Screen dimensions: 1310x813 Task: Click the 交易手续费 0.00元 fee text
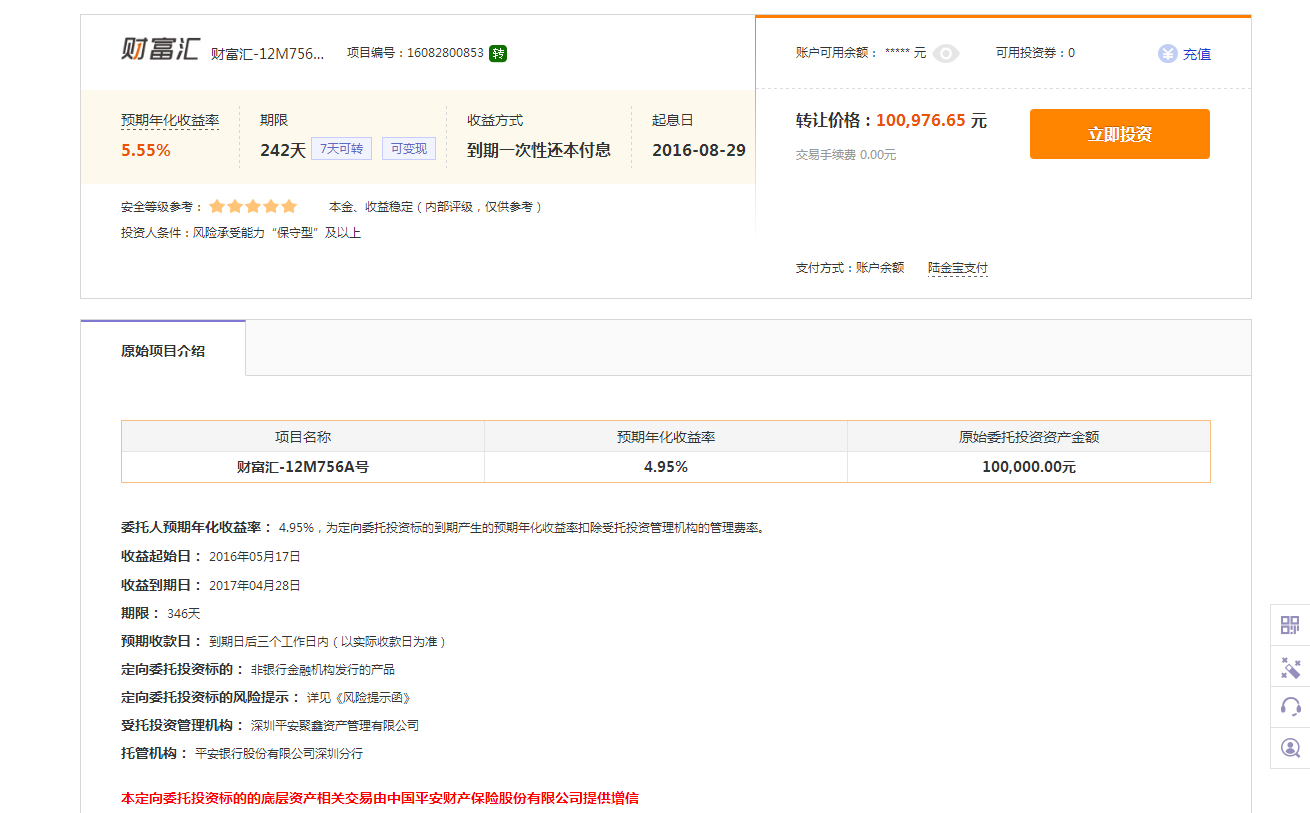(846, 155)
